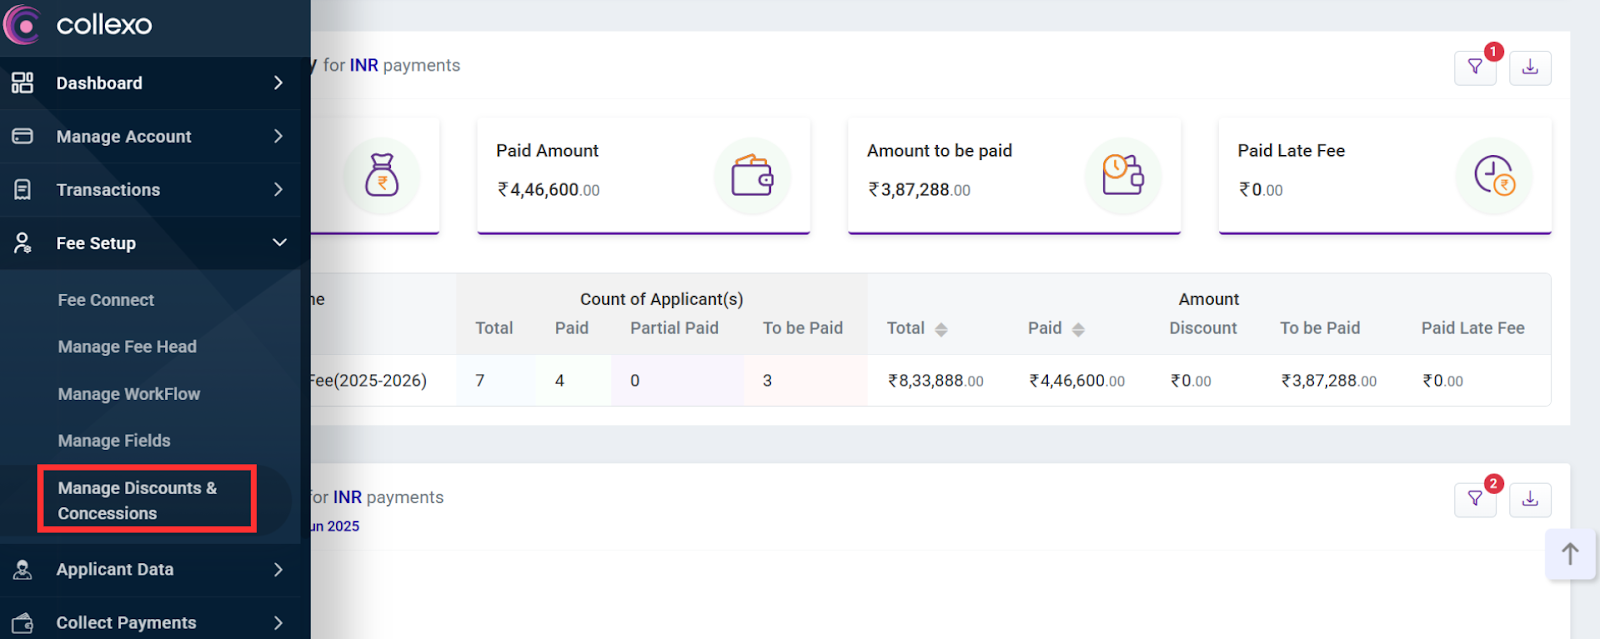Download the top INR payments summary
The image size is (1600, 639).
[x=1530, y=67]
